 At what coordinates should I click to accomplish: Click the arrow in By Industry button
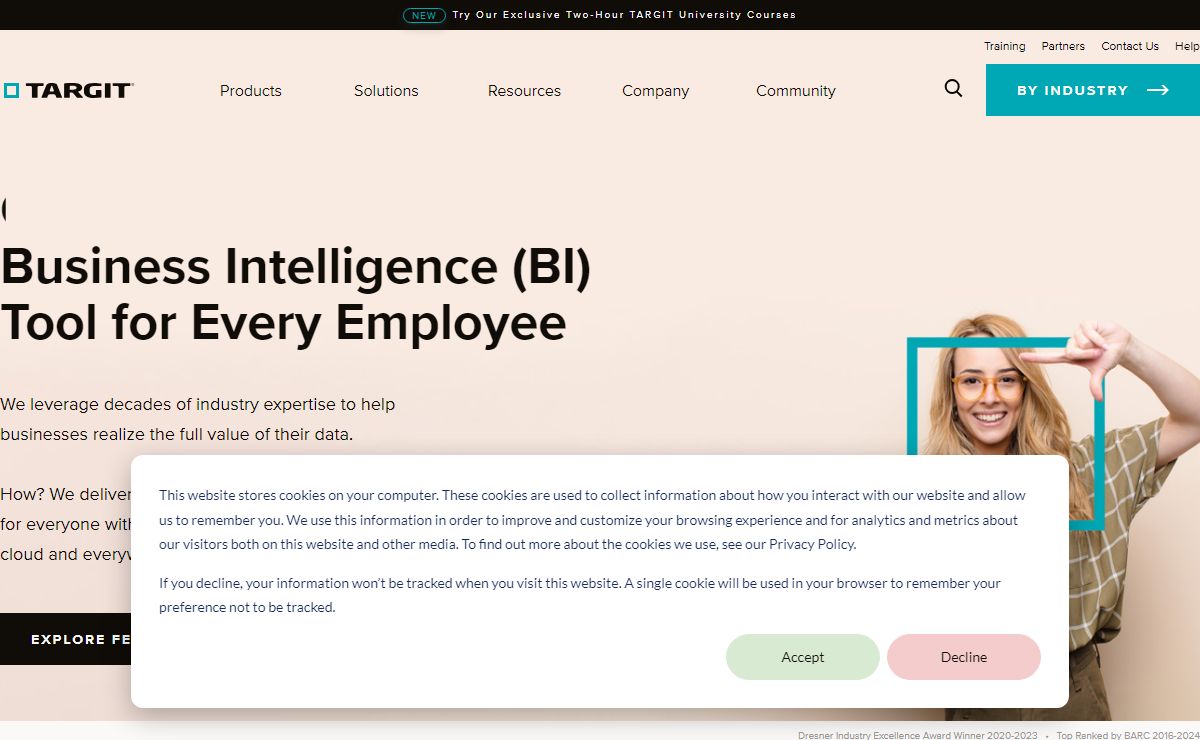[1158, 90]
